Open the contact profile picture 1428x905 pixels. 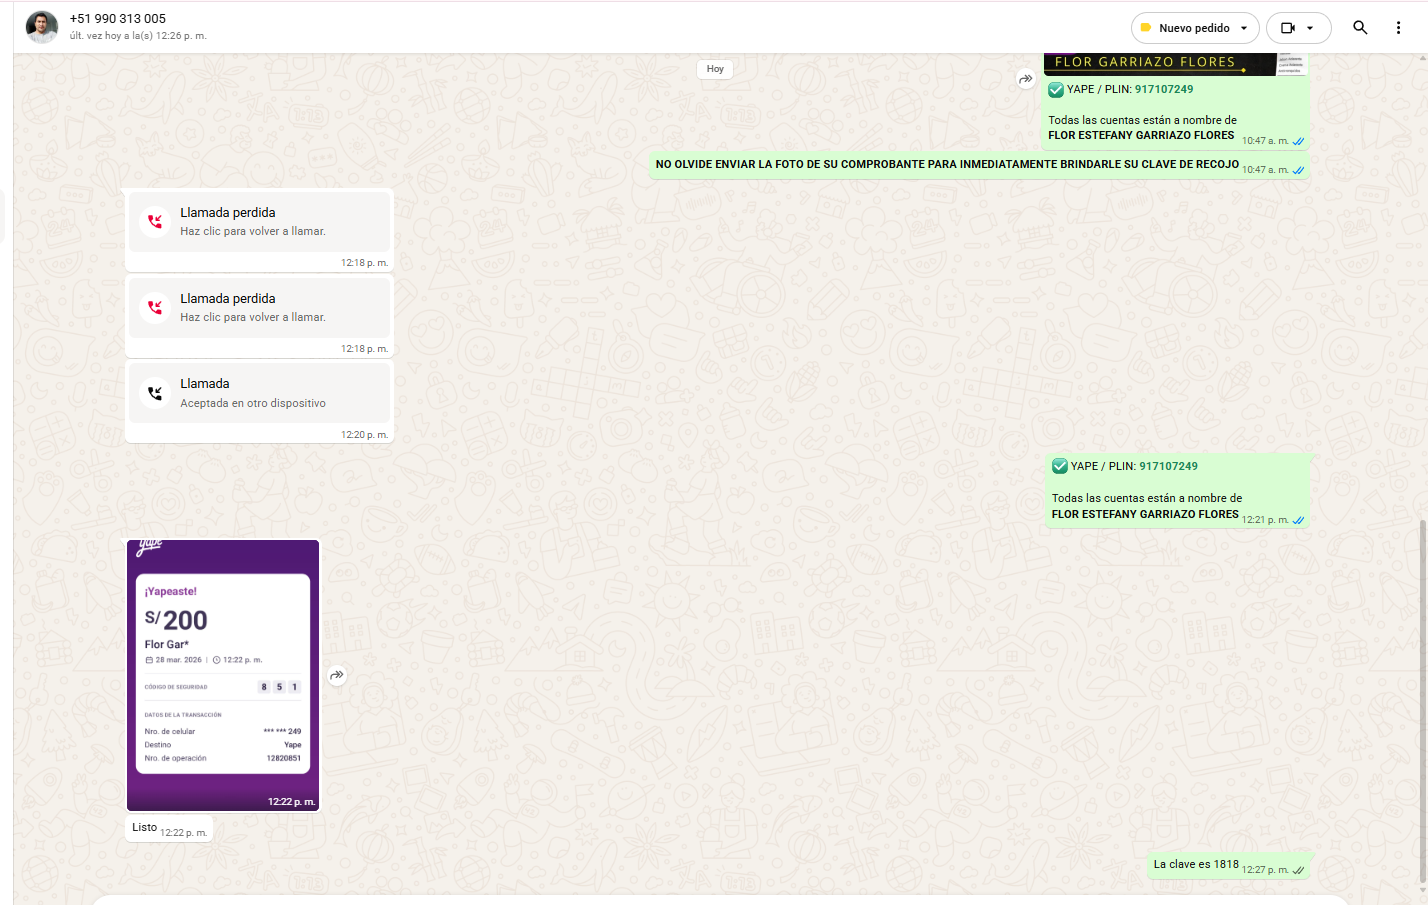(42, 27)
